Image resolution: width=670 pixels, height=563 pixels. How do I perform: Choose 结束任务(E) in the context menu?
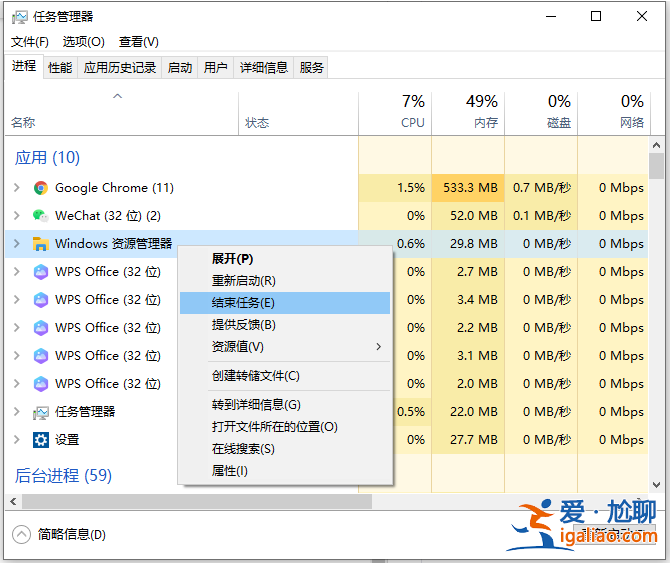click(x=285, y=303)
